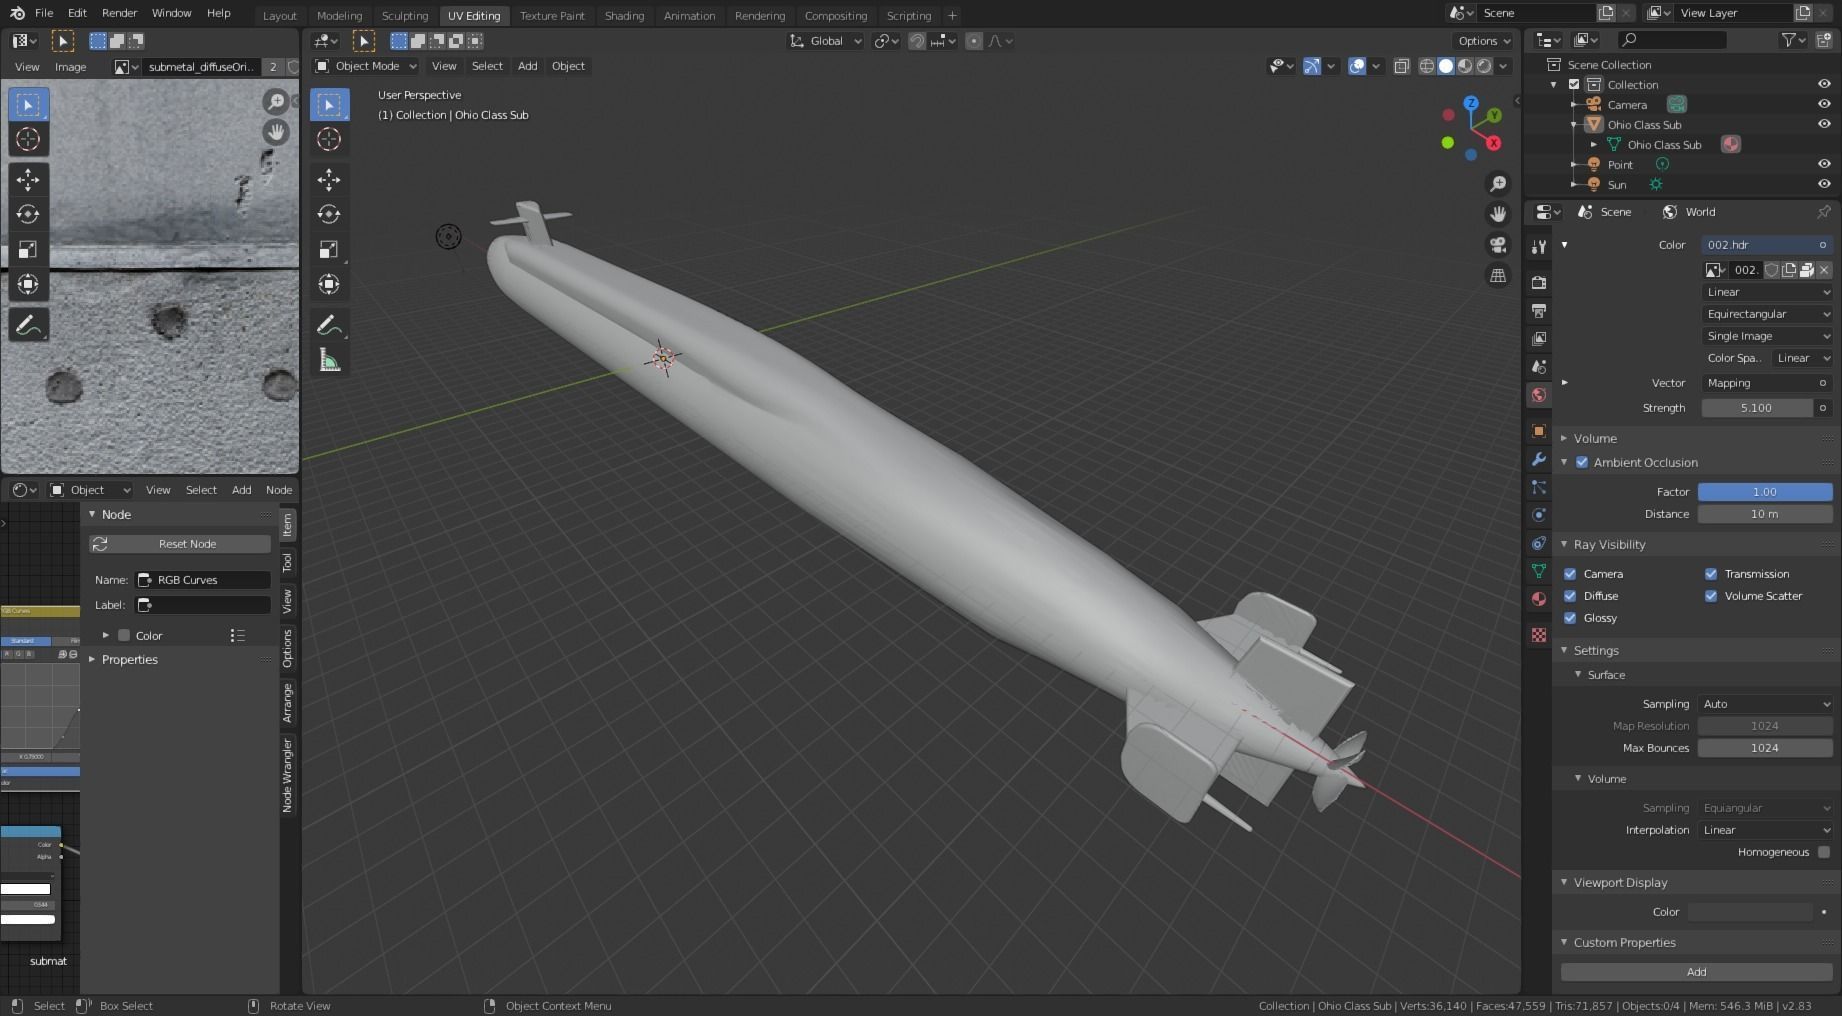
Task: Collapse the Ray Visibility panel
Action: (1608, 545)
